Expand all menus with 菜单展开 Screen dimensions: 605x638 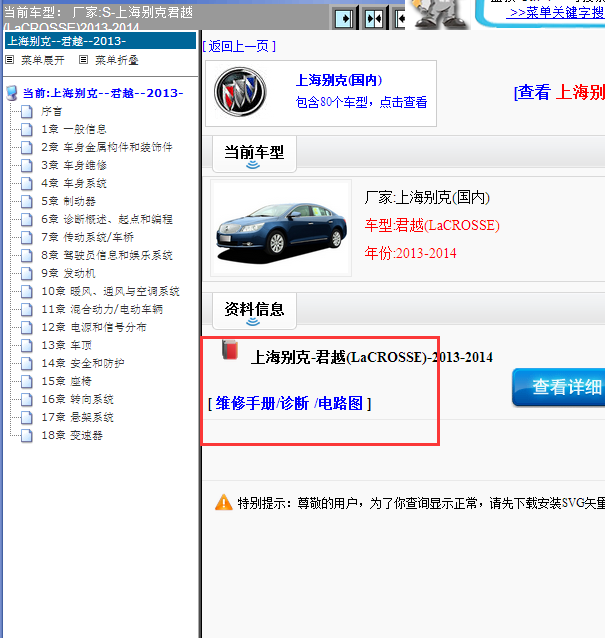click(43, 60)
